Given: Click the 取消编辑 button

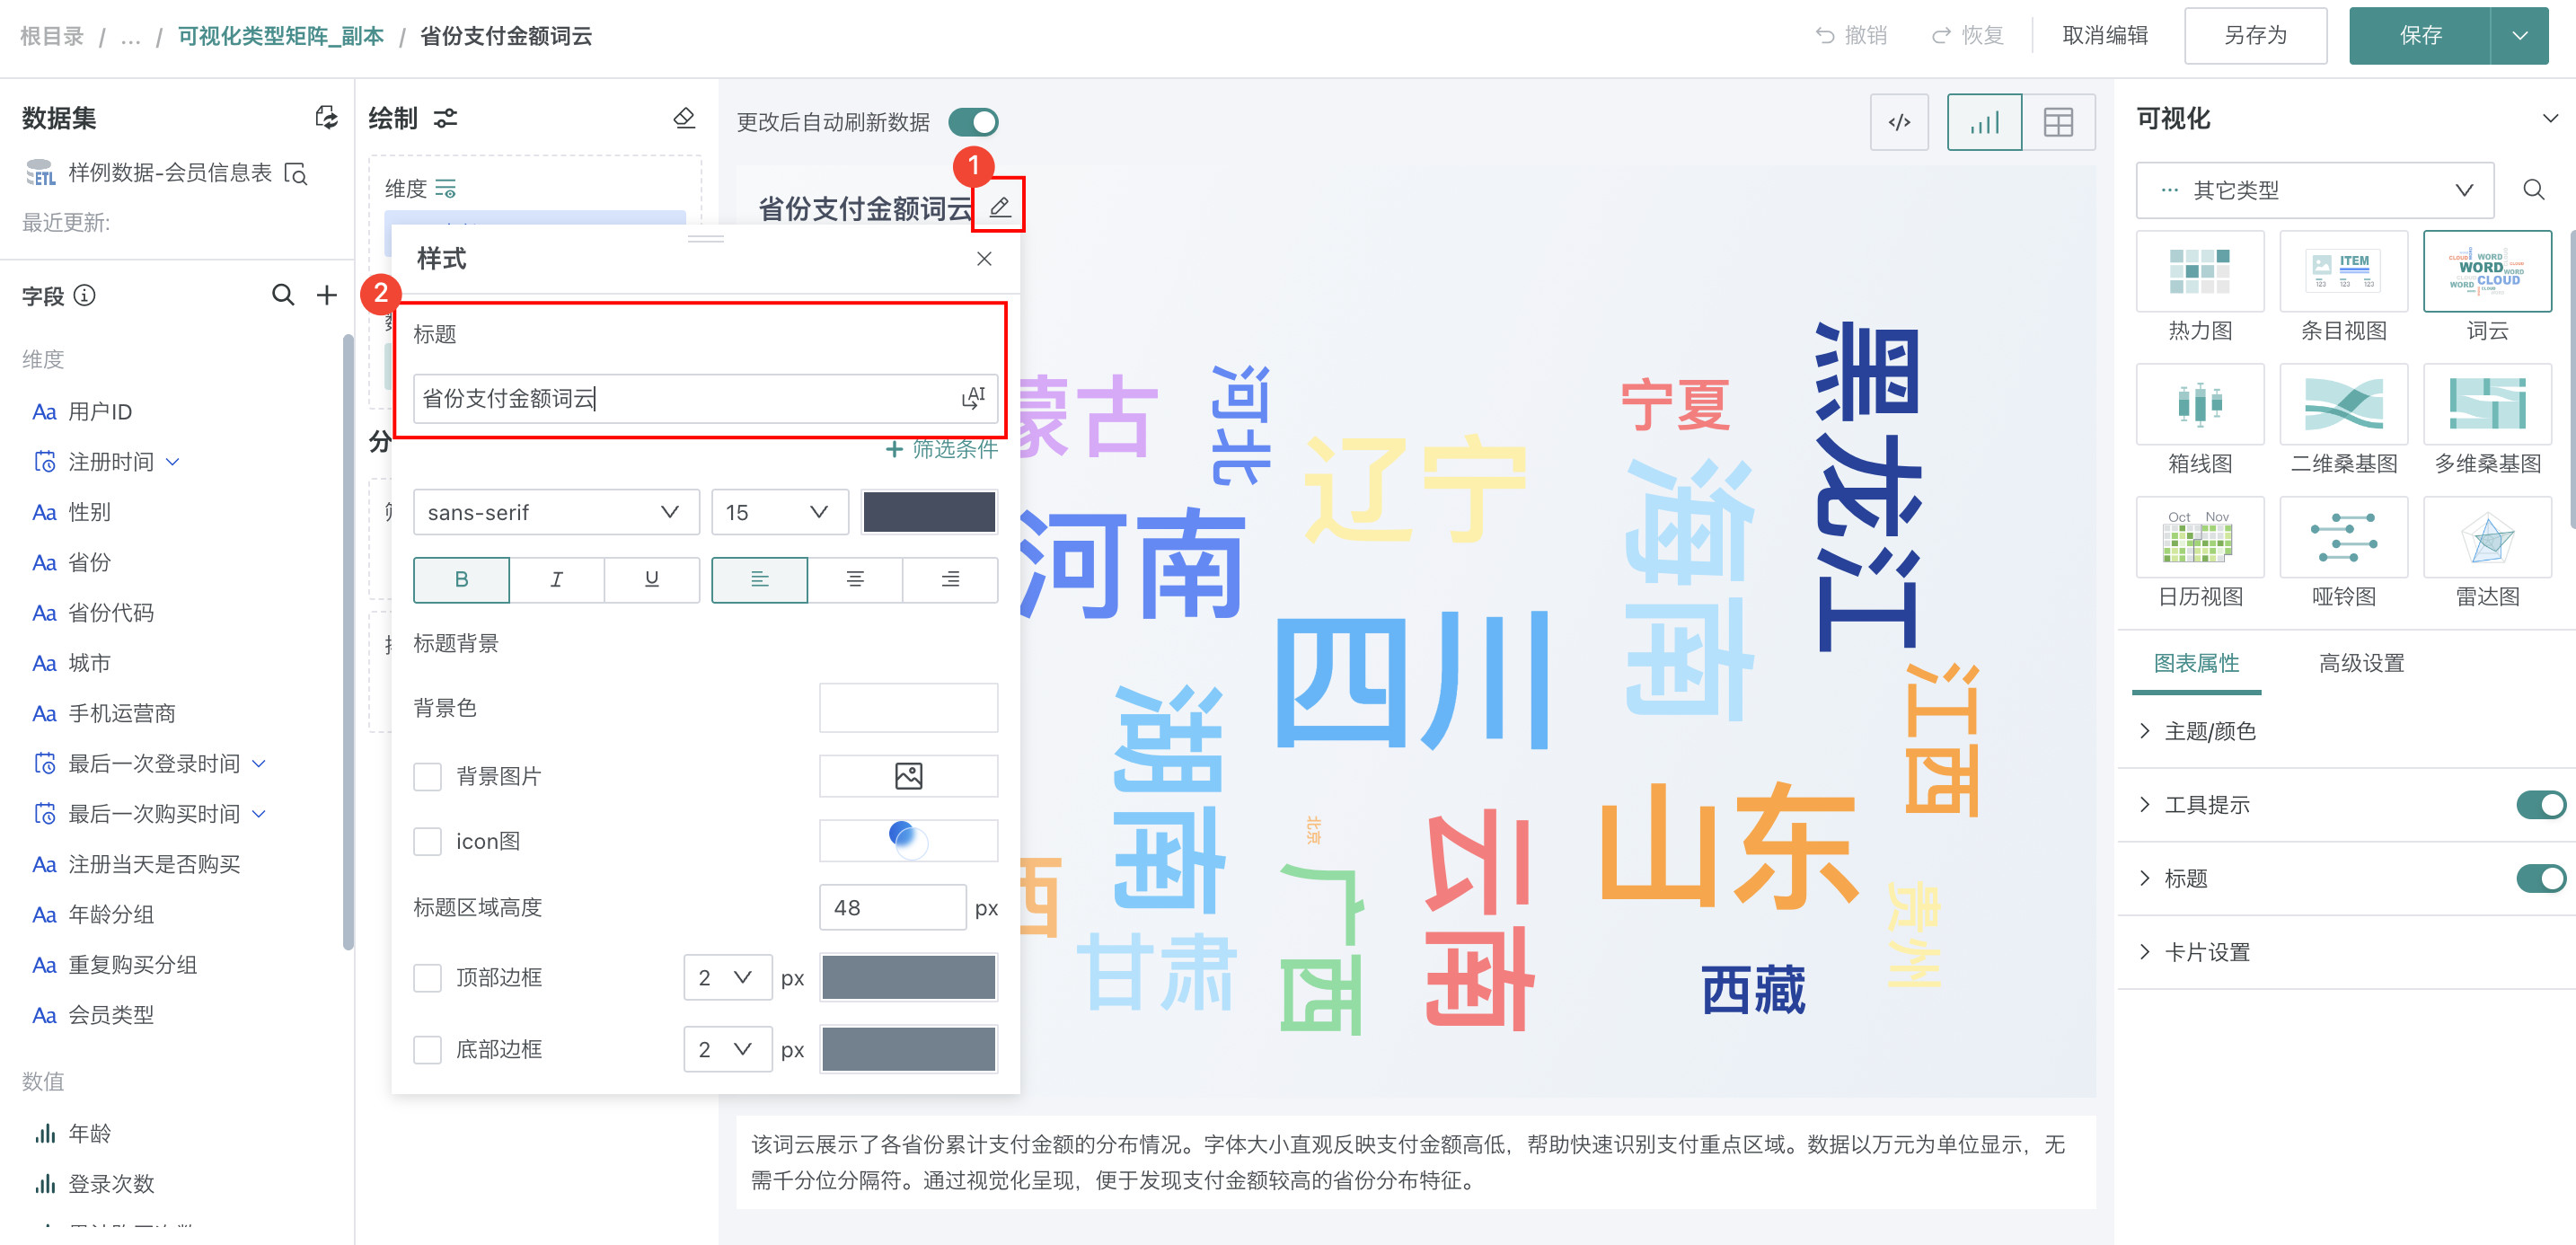Looking at the screenshot, I should (2104, 35).
